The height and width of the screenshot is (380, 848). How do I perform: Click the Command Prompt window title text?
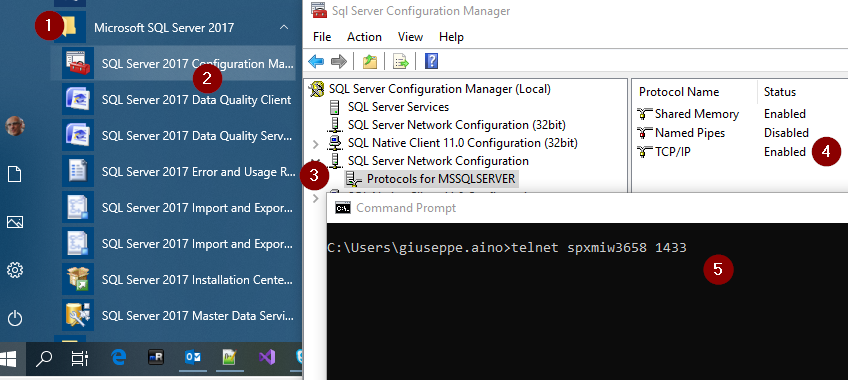(406, 208)
